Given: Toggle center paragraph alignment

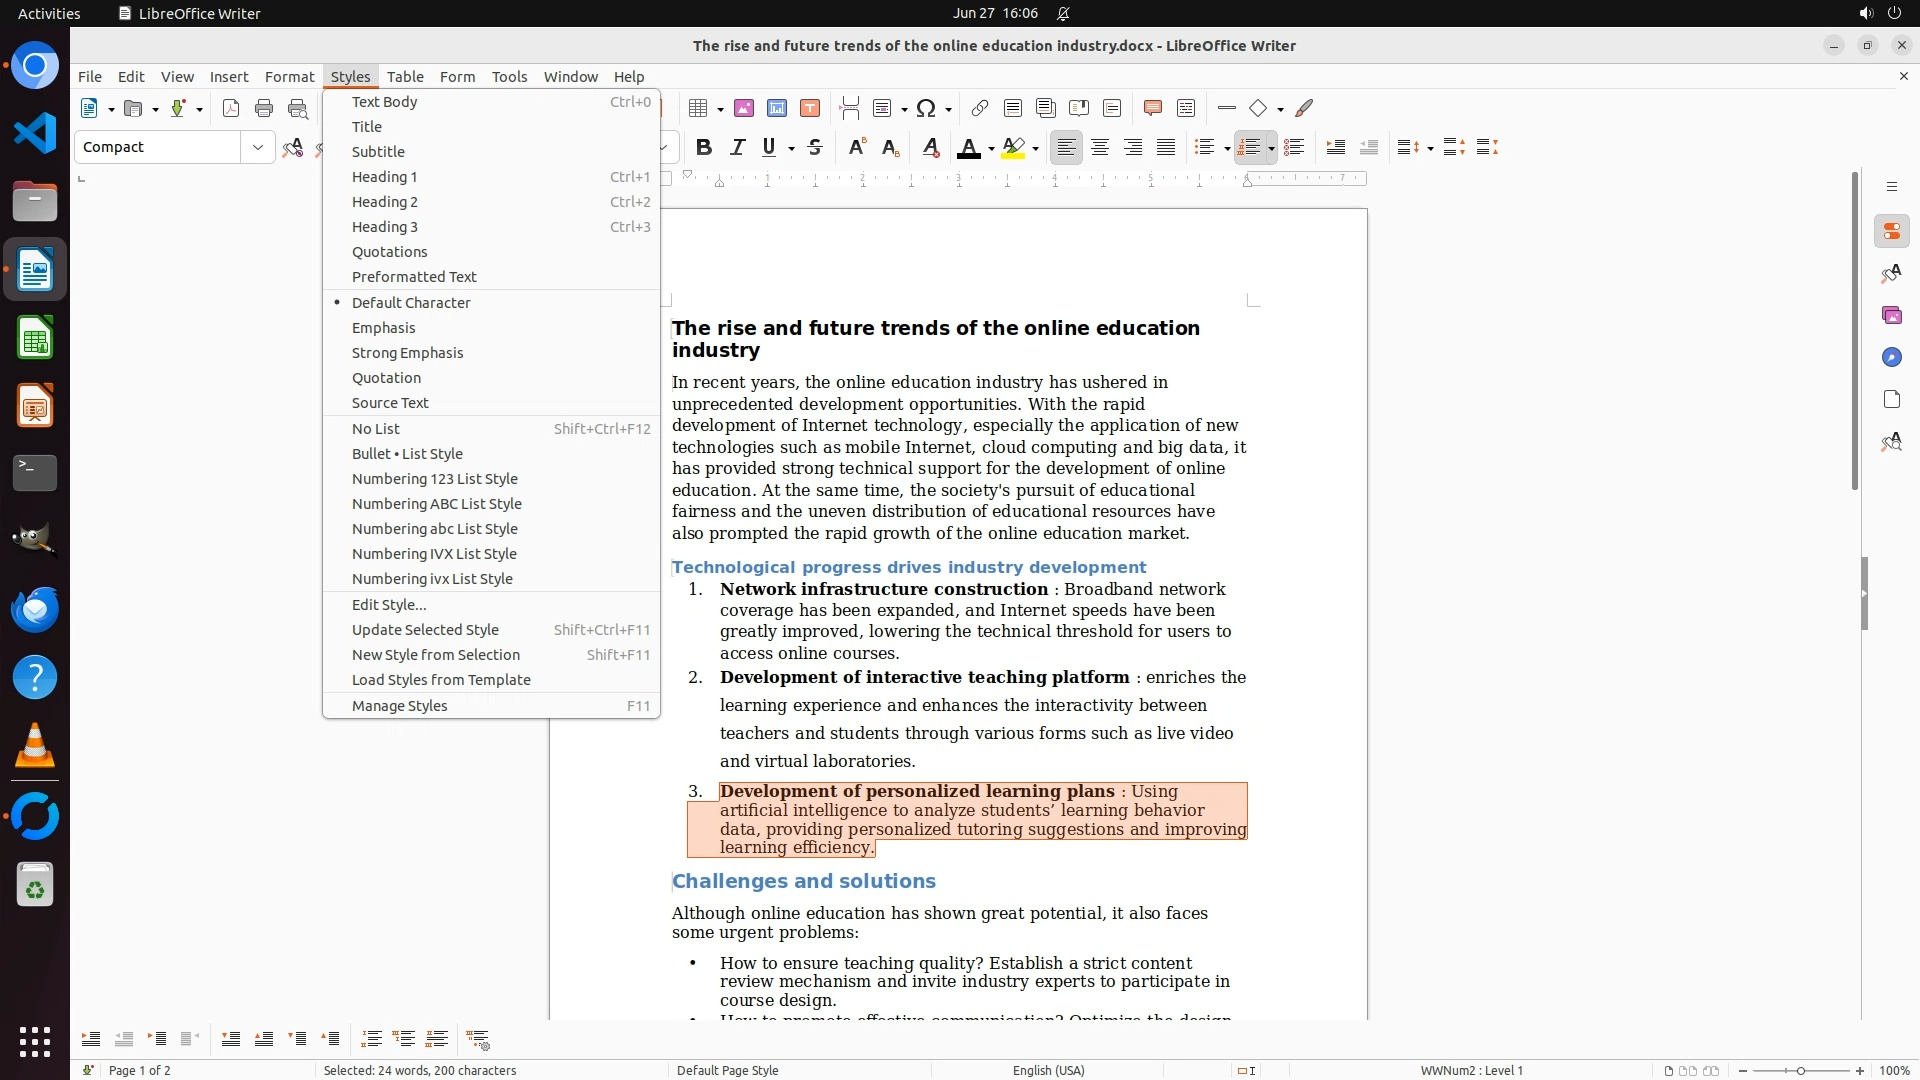Looking at the screenshot, I should coord(1100,148).
